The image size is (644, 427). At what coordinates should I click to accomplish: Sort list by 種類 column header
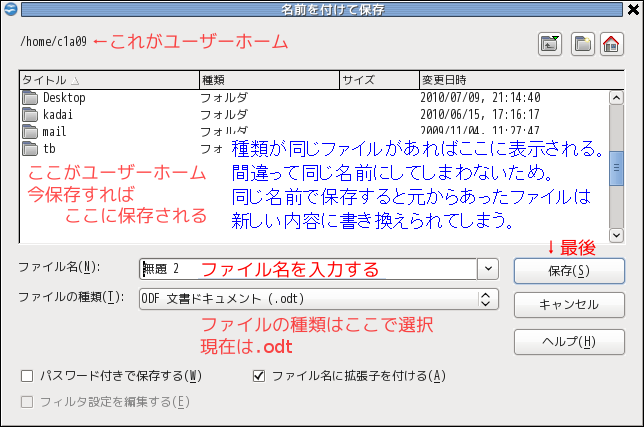coord(269,80)
